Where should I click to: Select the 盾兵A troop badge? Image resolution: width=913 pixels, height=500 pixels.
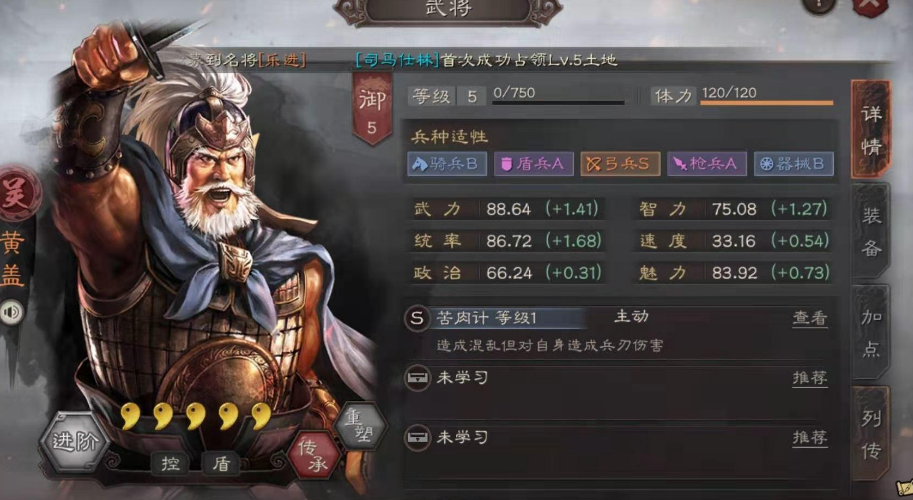(533, 164)
